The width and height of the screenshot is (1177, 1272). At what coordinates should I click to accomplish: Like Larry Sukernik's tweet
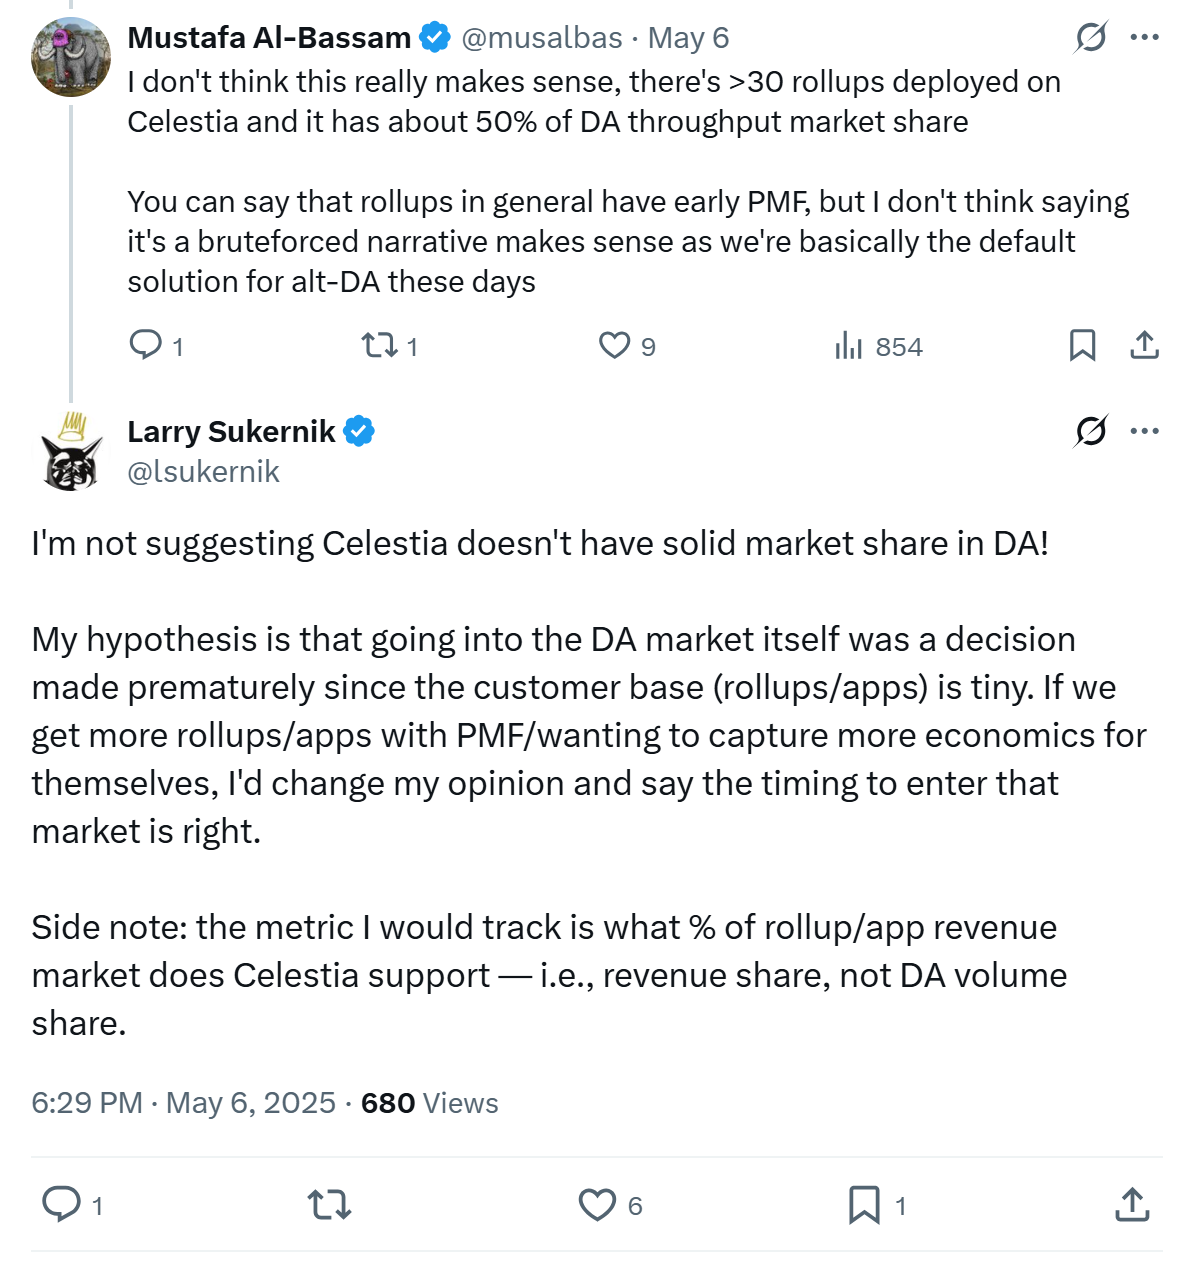598,1204
